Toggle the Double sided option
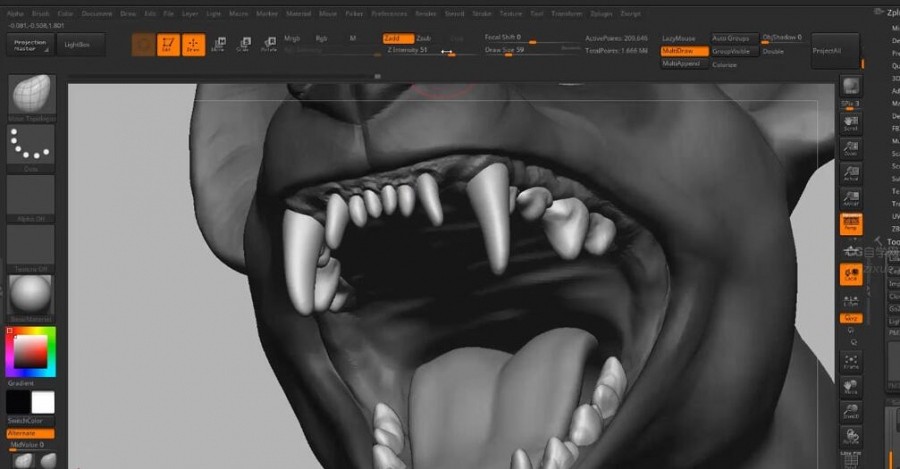The height and width of the screenshot is (469, 900). (x=773, y=51)
